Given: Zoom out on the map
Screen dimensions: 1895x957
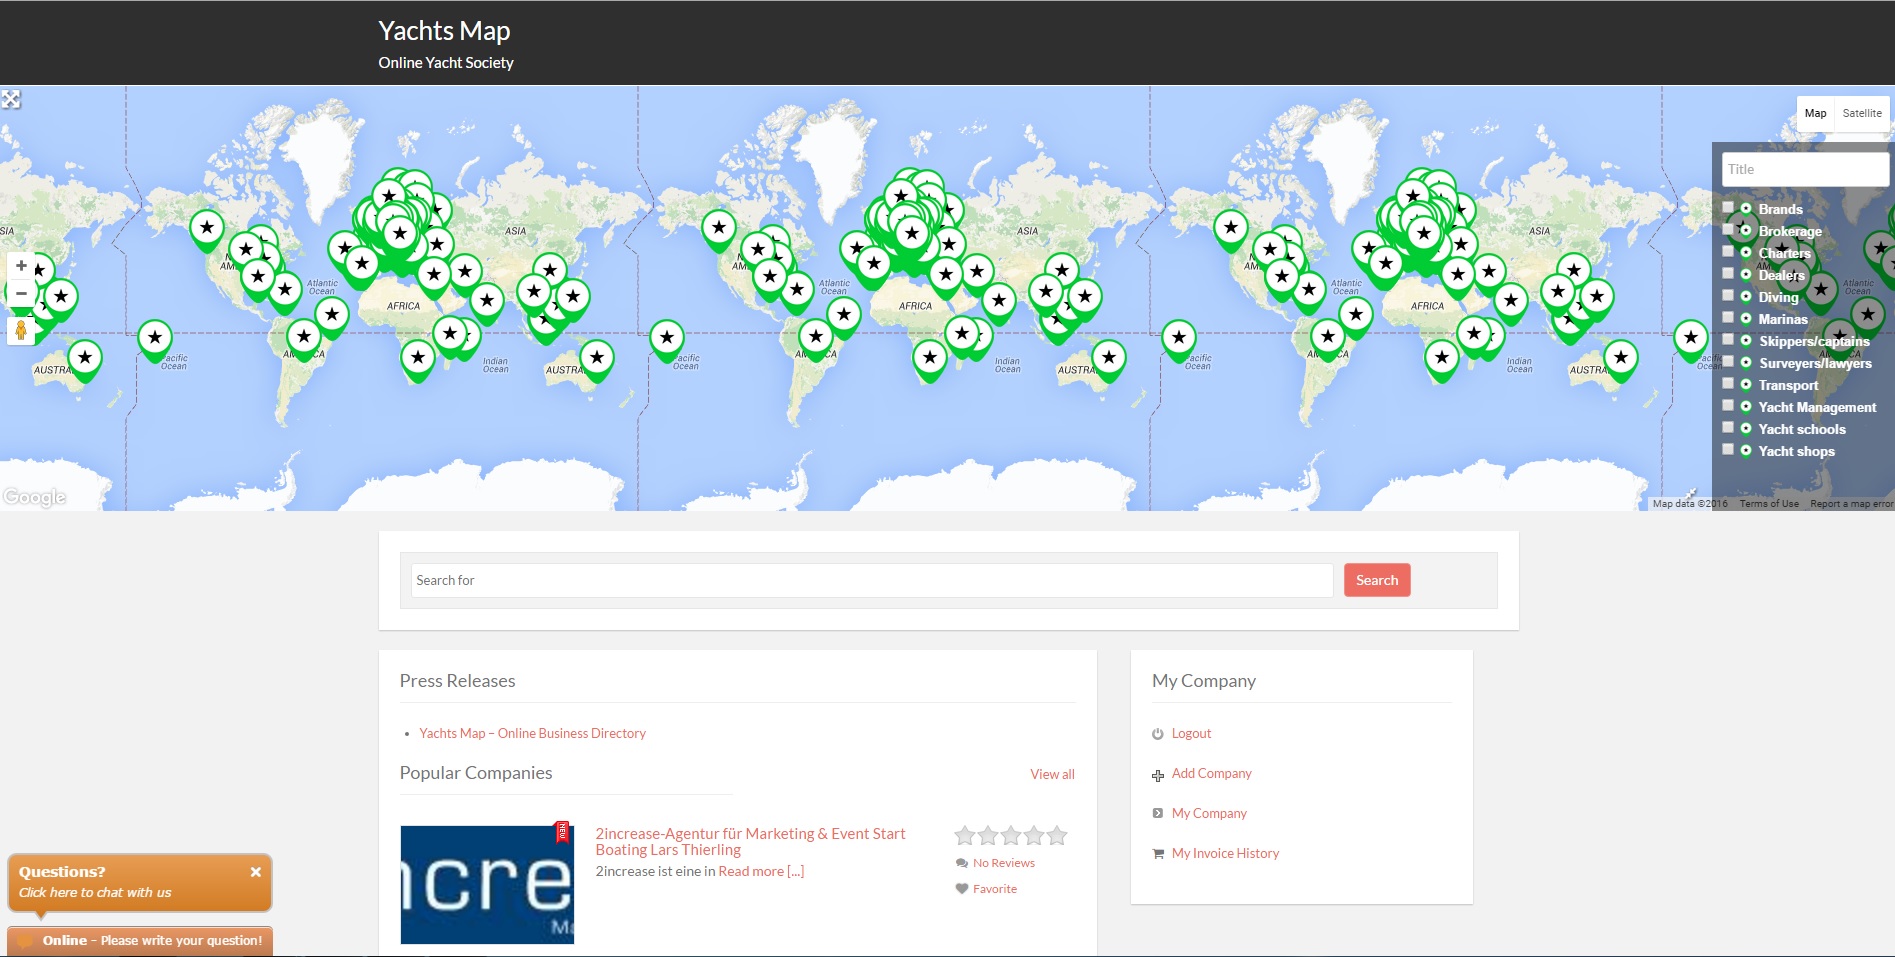Looking at the screenshot, I should pos(21,293).
